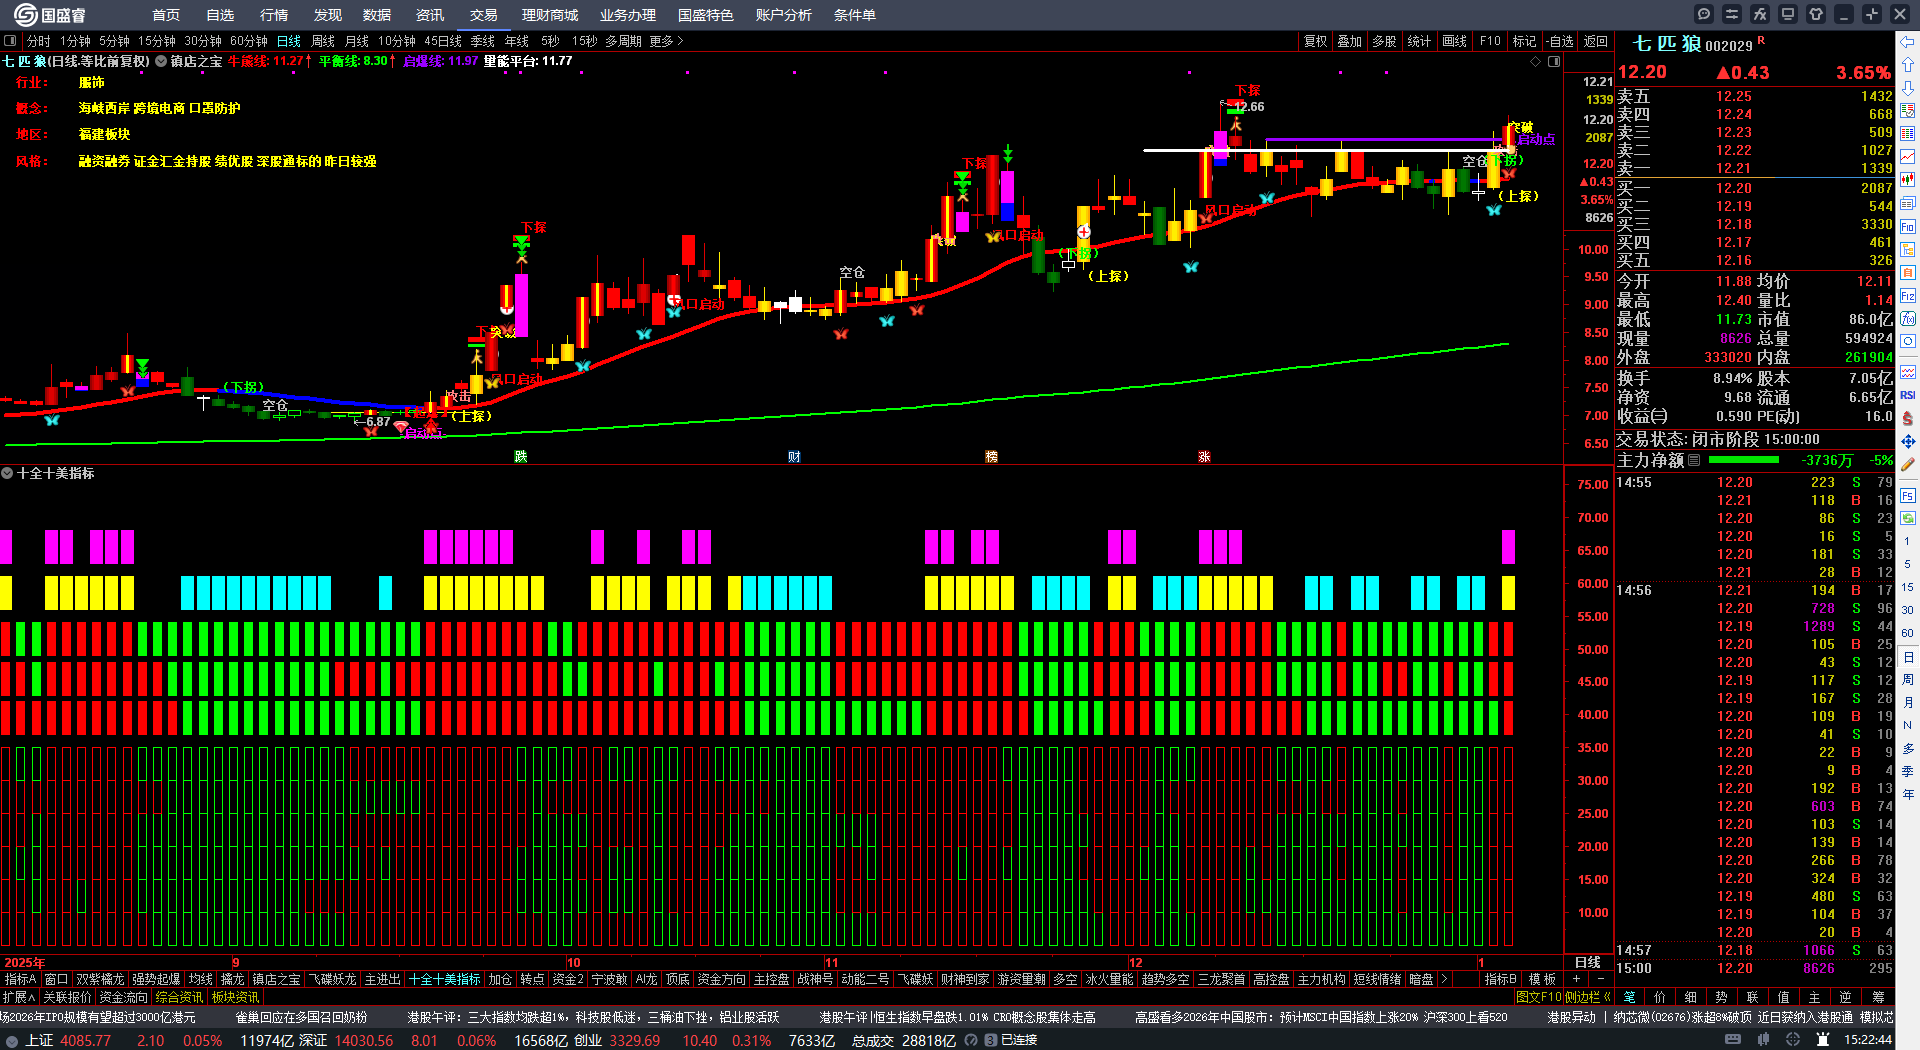Open the 图文F10 link
Screen dimensions: 1920x1050
coord(1539,997)
